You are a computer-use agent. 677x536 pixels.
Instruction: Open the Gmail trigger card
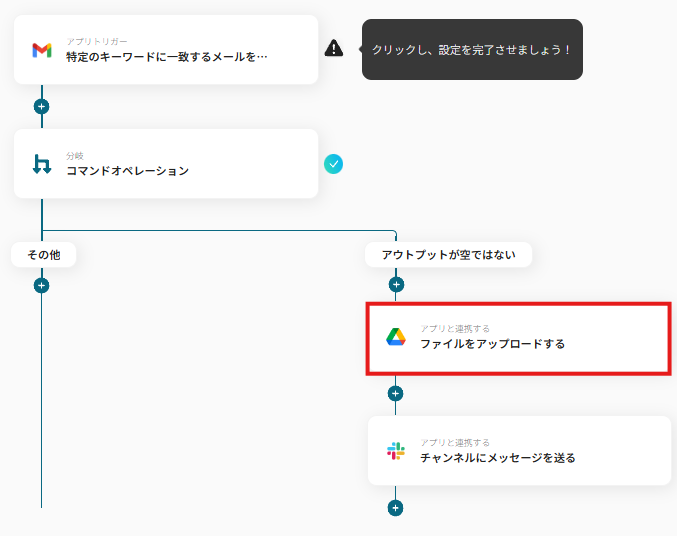coord(166,50)
